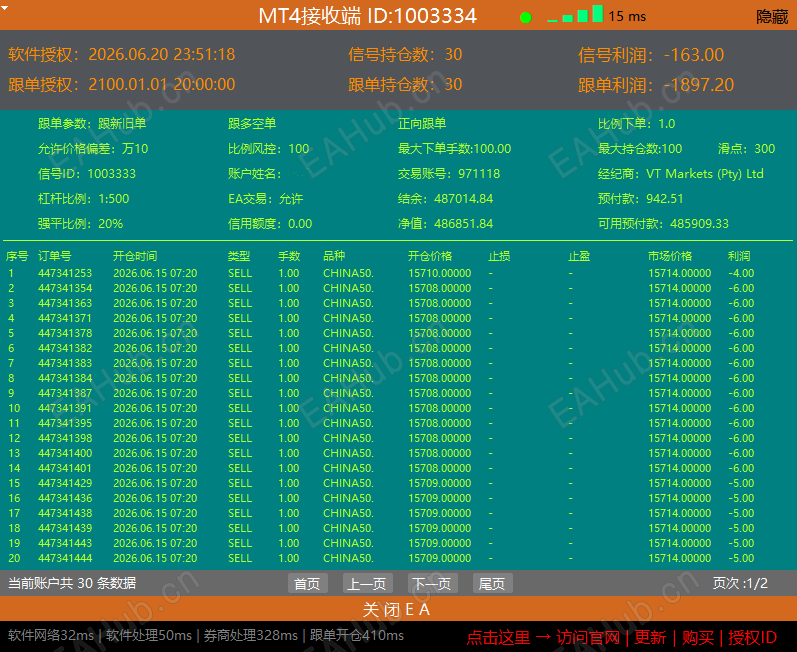Click 交易账号 971118 text
797x652 pixels.
(x=449, y=174)
